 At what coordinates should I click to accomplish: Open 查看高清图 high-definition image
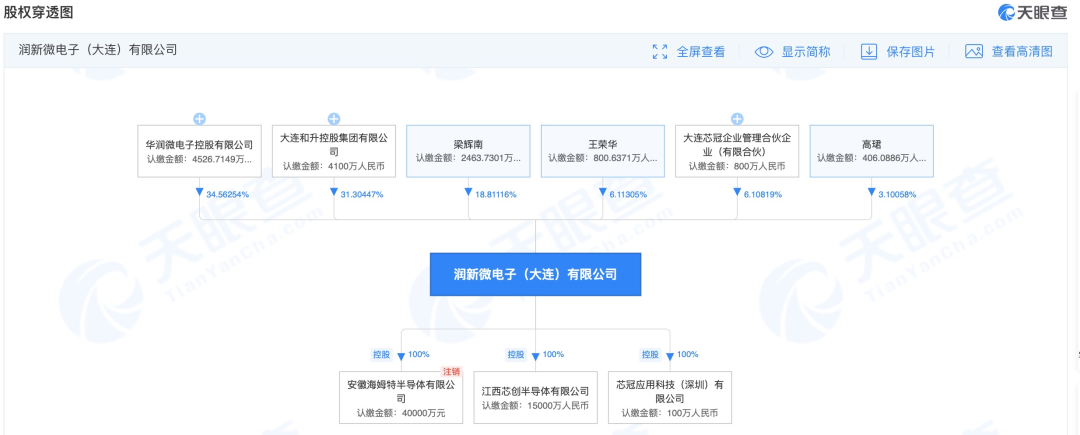tap(1022, 52)
